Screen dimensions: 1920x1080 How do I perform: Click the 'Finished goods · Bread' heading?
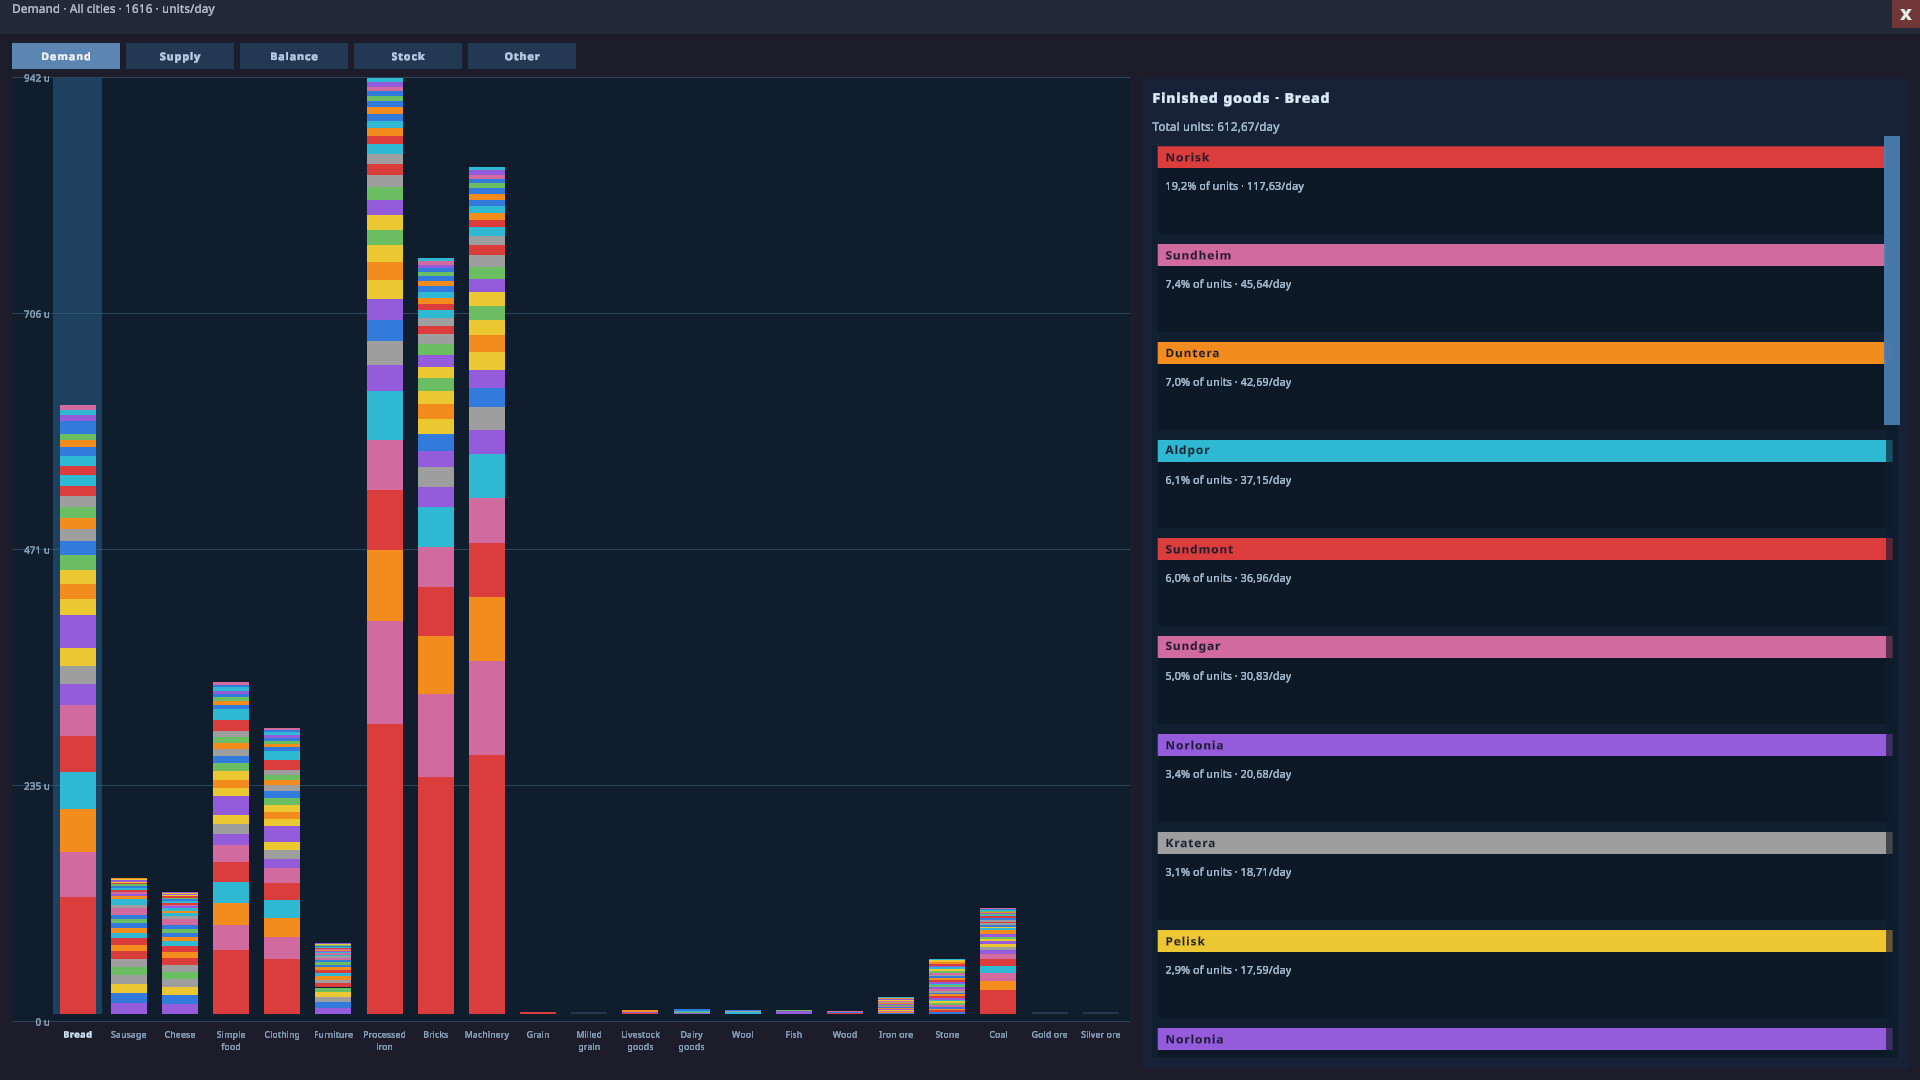click(1240, 98)
